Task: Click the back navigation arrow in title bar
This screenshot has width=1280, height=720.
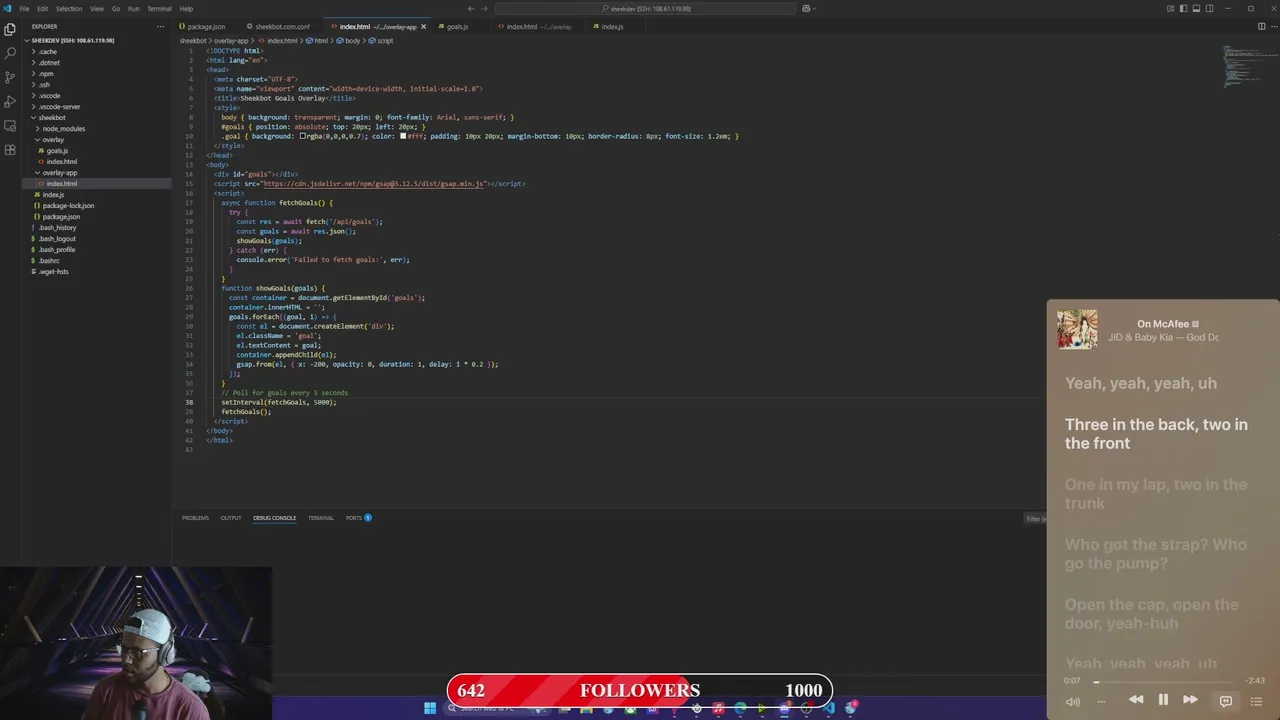Action: click(471, 8)
